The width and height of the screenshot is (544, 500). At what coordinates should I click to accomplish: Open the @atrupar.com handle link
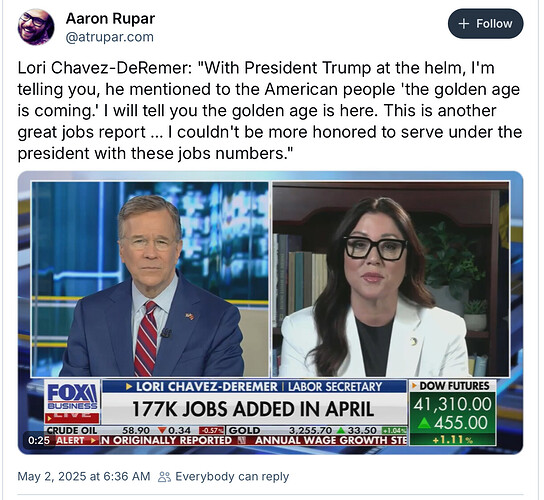point(110,37)
